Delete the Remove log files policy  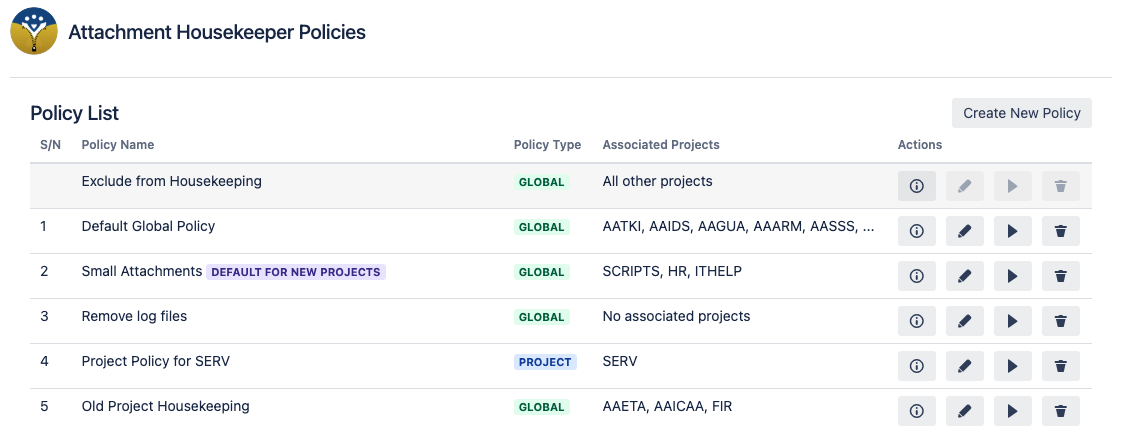tap(1060, 321)
